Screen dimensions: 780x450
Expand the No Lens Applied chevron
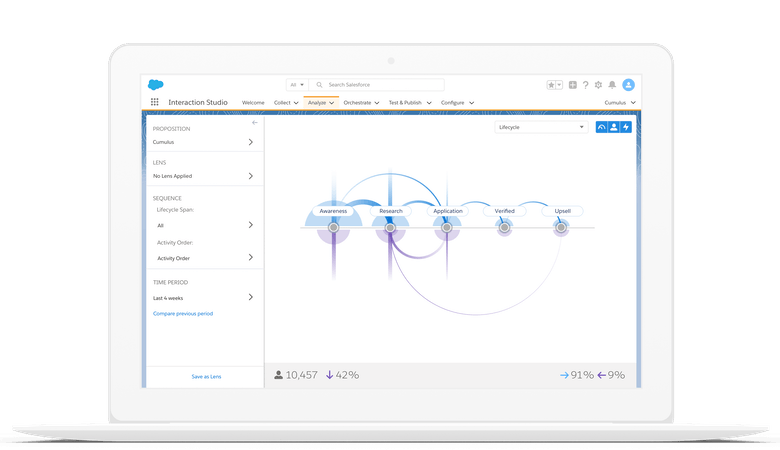pyautogui.click(x=251, y=176)
